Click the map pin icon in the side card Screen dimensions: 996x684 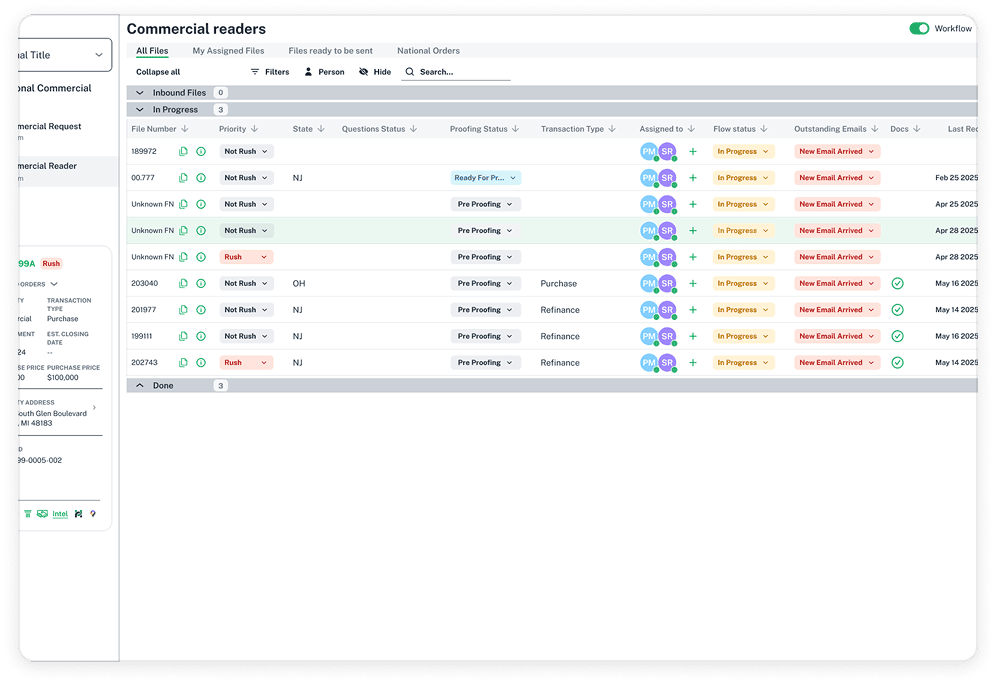coord(93,514)
